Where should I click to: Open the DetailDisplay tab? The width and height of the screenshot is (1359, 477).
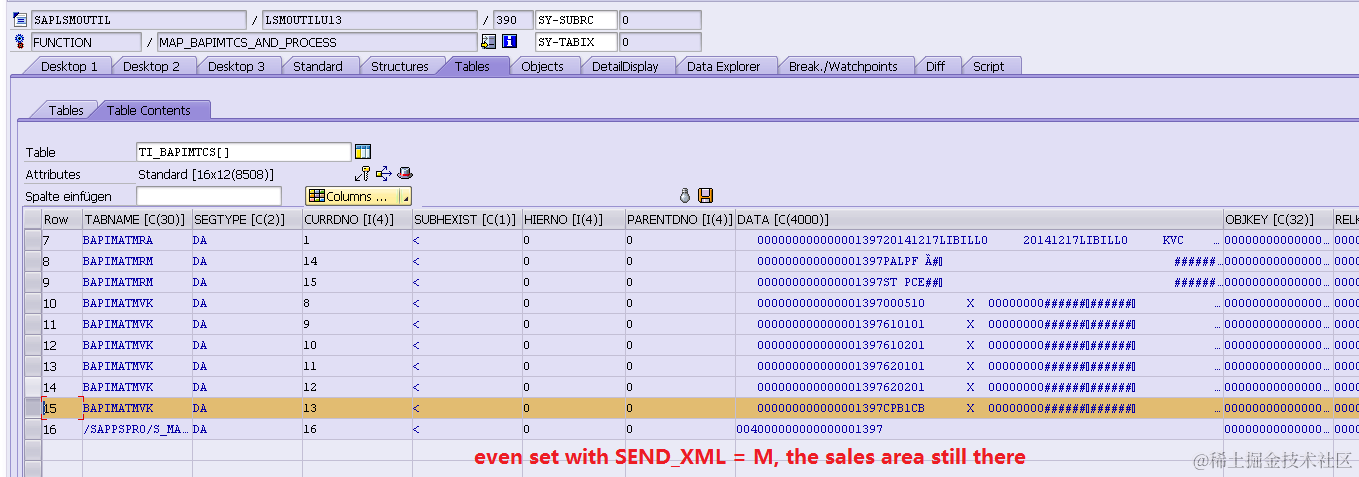coord(625,66)
